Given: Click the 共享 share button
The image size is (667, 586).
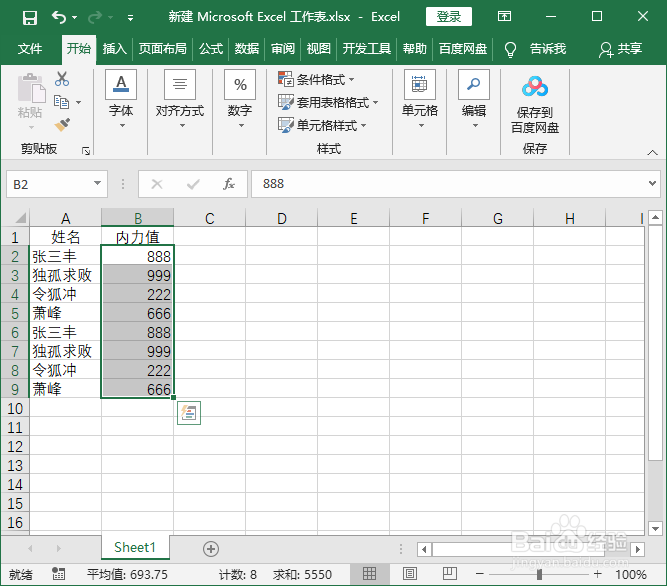Looking at the screenshot, I should [621, 49].
